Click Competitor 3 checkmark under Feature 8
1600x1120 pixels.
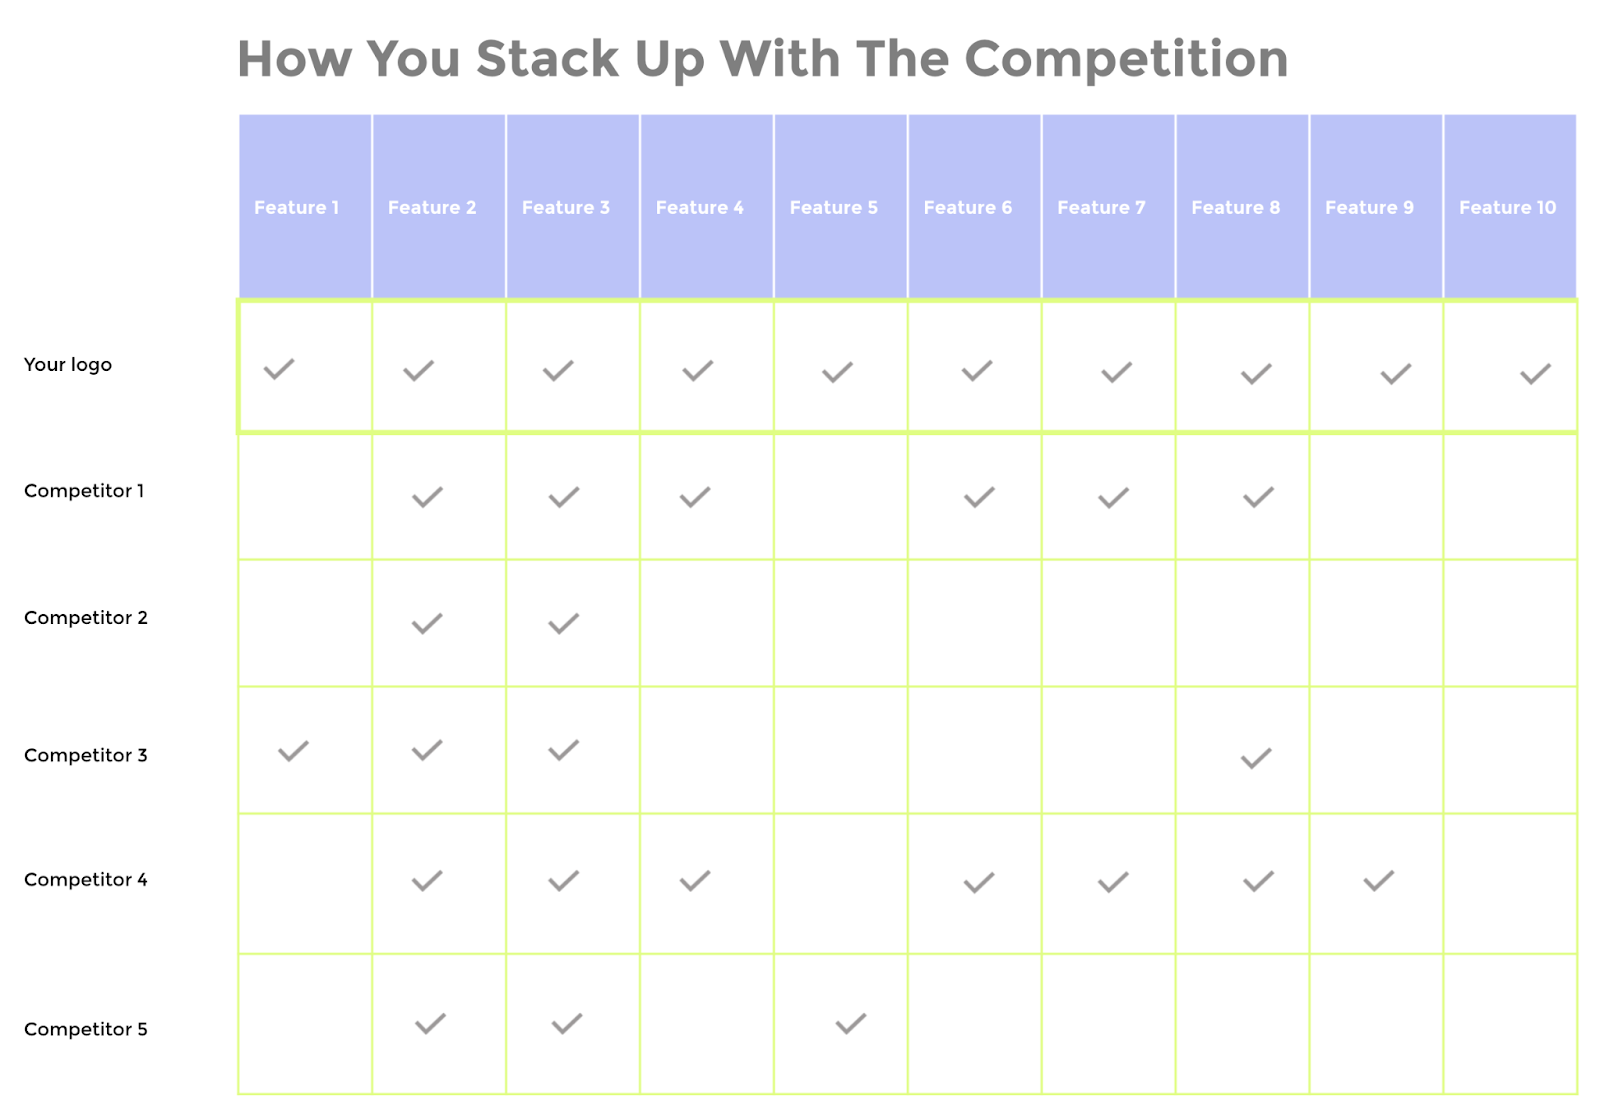1256,759
